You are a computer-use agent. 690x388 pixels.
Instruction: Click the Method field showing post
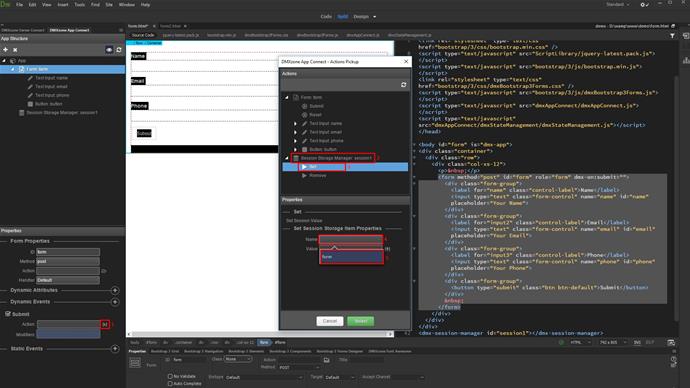click(68, 261)
